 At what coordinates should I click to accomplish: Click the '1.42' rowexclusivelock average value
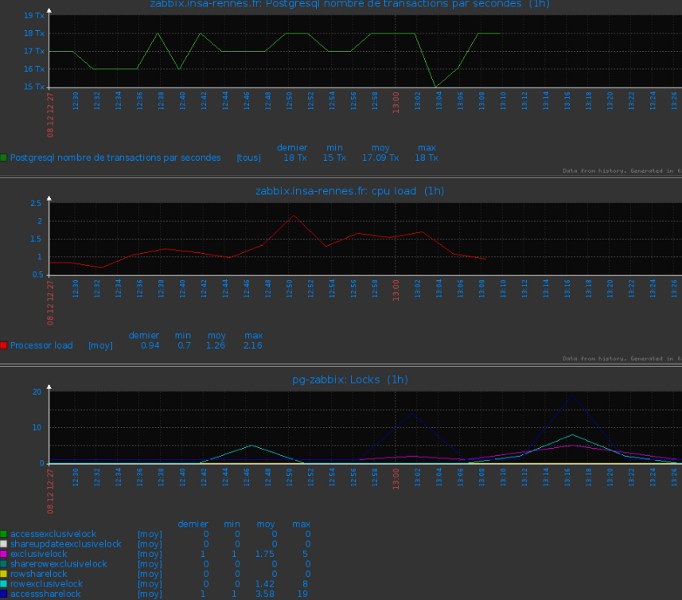click(x=265, y=584)
